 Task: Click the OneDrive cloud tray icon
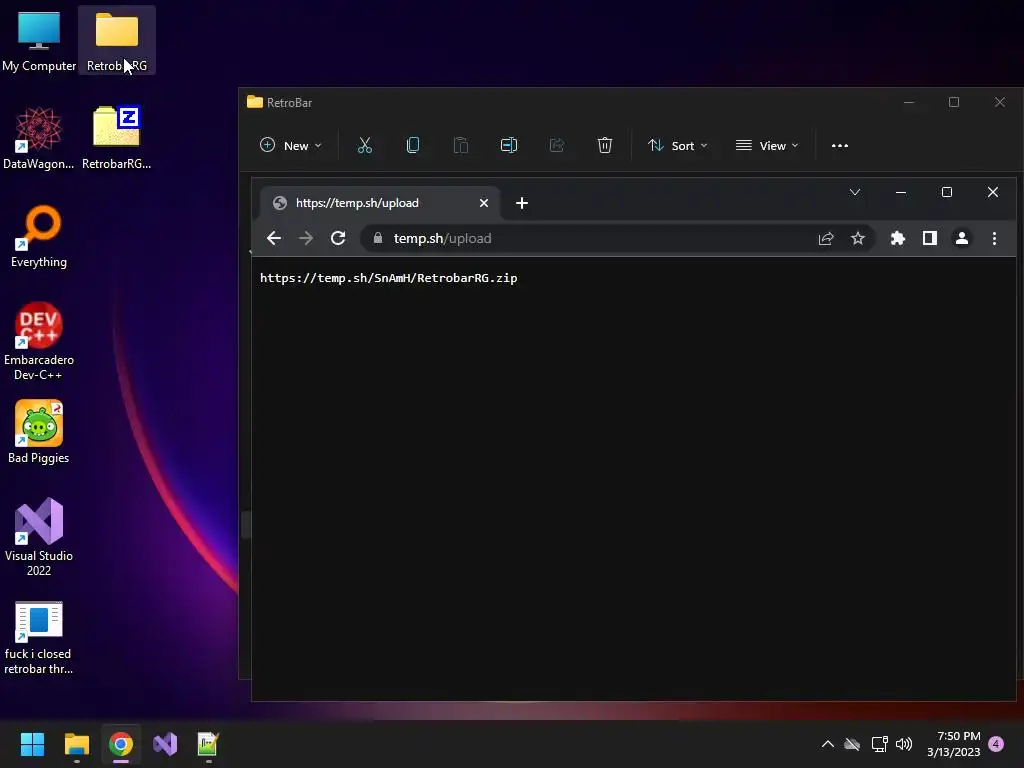pyautogui.click(x=852, y=744)
